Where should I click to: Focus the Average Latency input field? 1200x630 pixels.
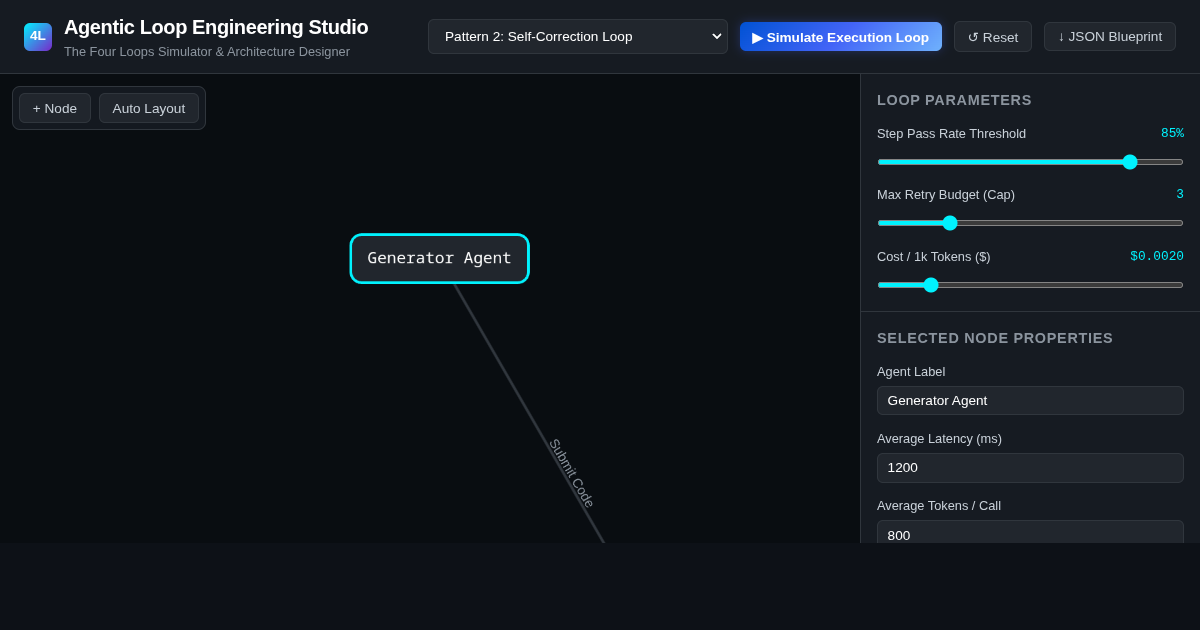tap(1030, 468)
